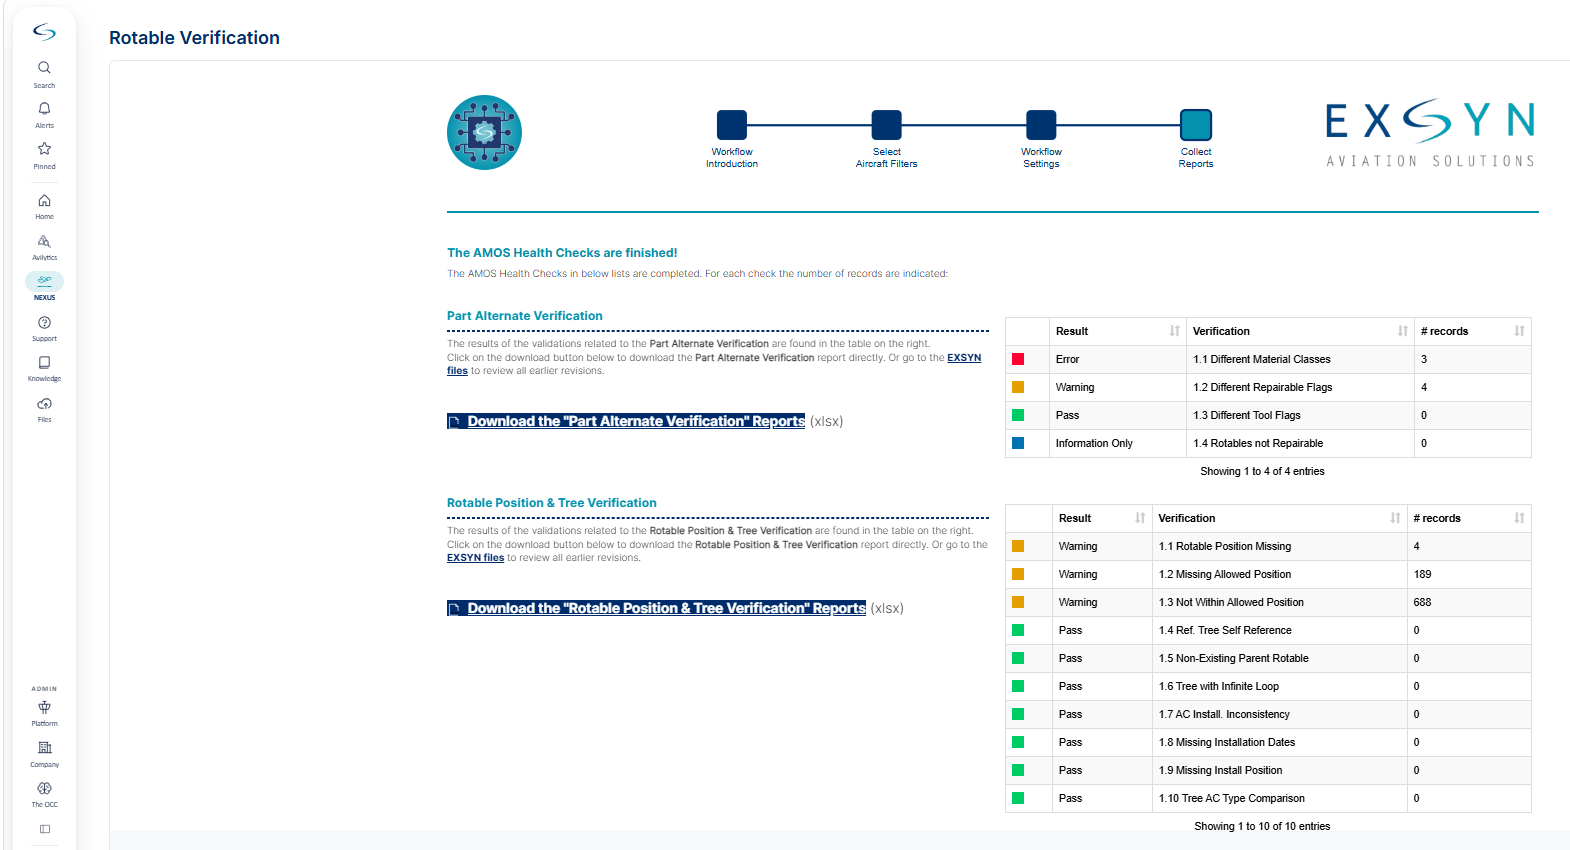Viewport: 1570px width, 850px height.
Task: Sort Part Alternate table by # records
Action: (x=1472, y=331)
